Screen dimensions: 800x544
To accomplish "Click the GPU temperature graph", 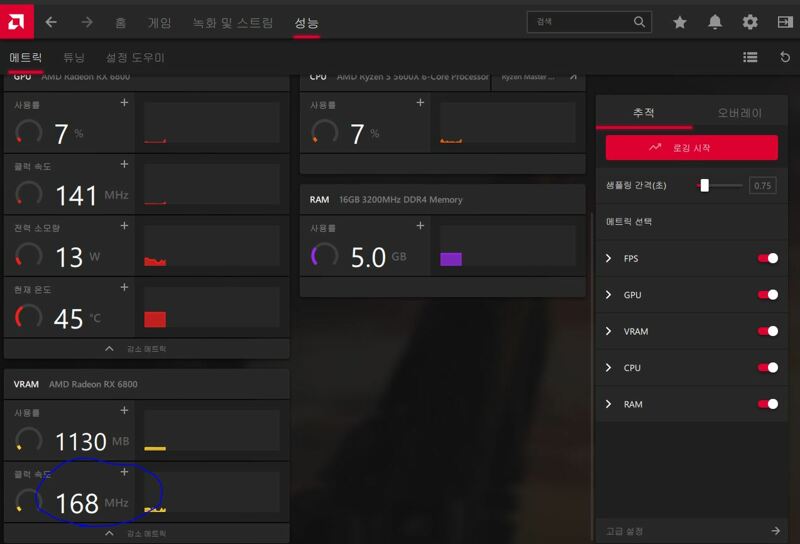I will pyautogui.click(x=212, y=307).
